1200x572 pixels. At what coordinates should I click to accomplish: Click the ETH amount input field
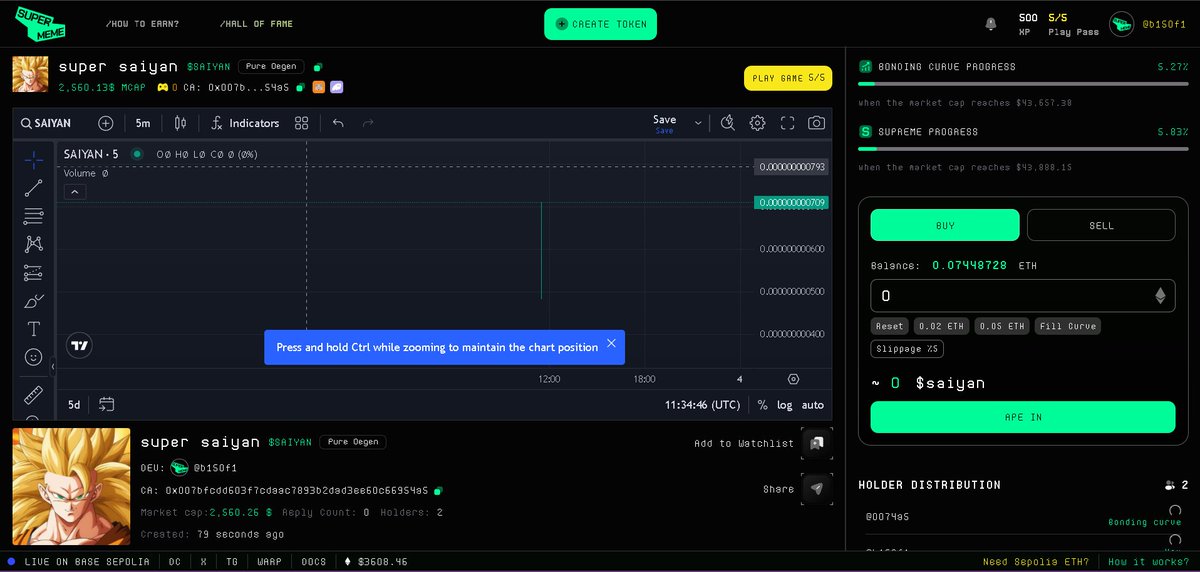1023,296
